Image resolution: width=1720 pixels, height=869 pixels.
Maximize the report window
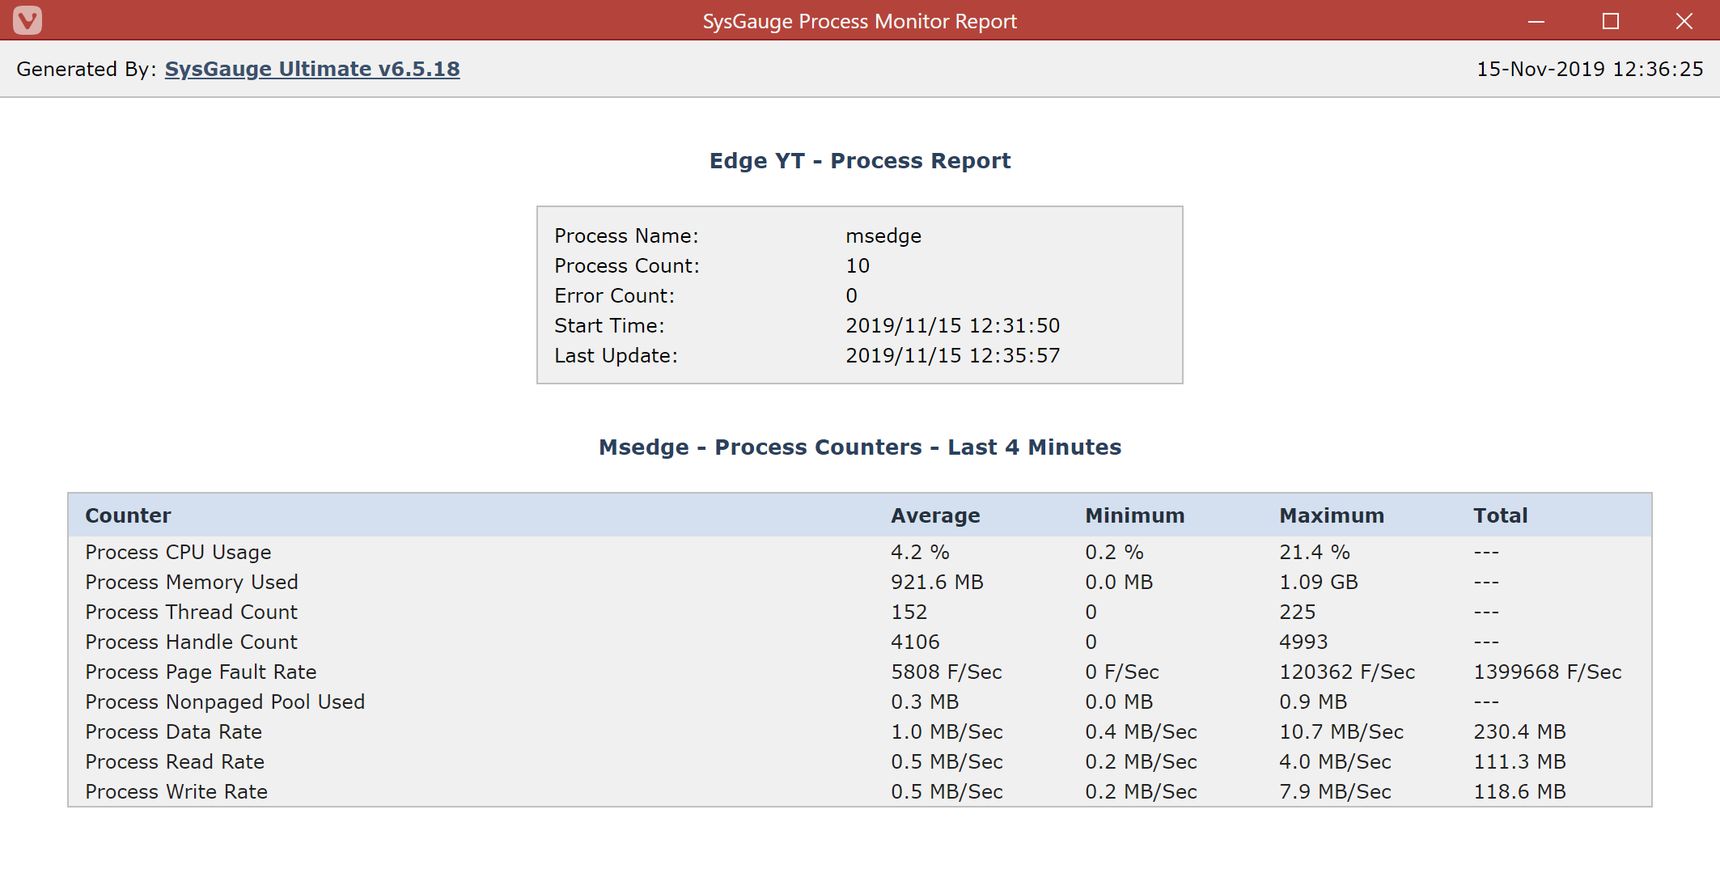click(x=1610, y=21)
